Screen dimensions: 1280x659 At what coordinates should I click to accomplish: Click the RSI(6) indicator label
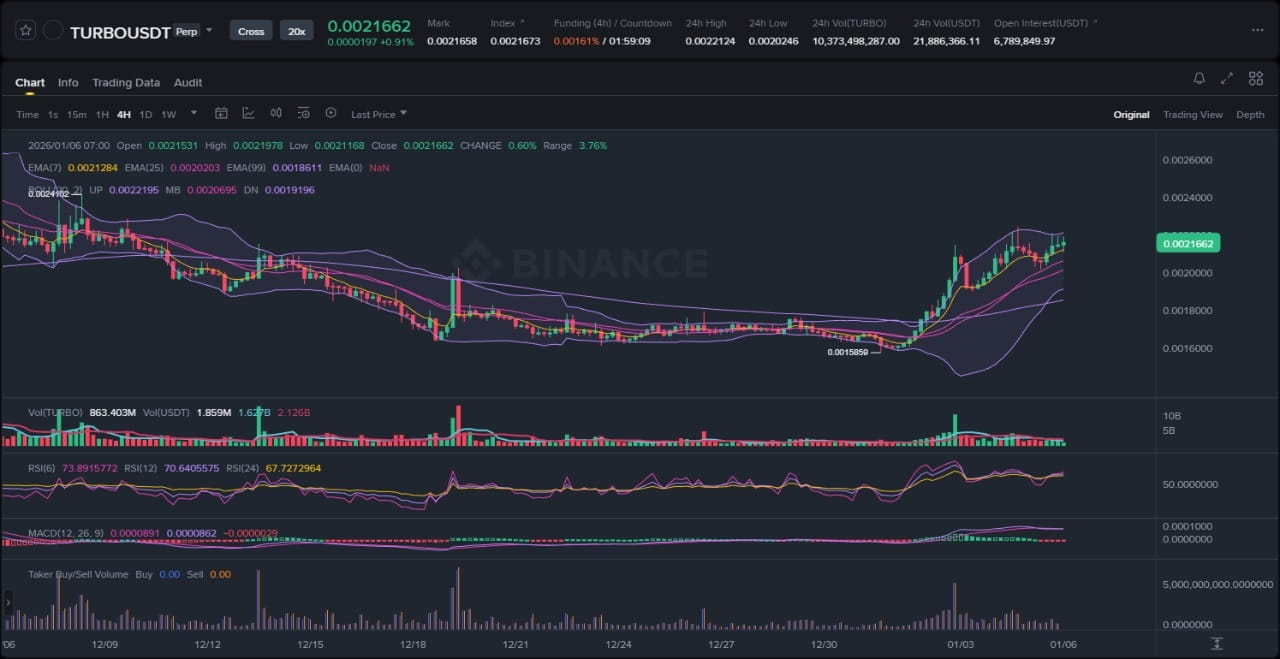coord(43,467)
